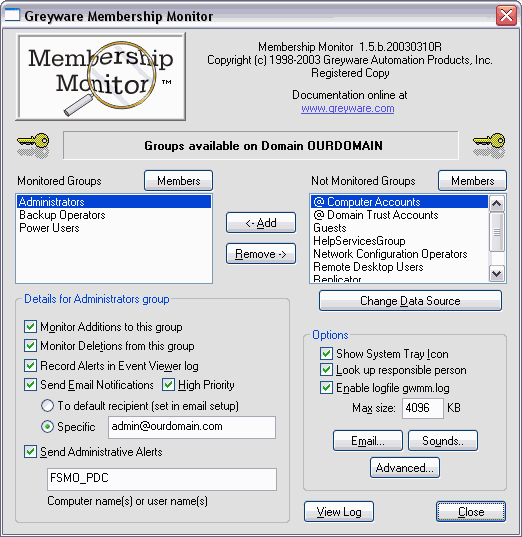Click the Close button
The height and width of the screenshot is (537, 522).
coord(471,512)
